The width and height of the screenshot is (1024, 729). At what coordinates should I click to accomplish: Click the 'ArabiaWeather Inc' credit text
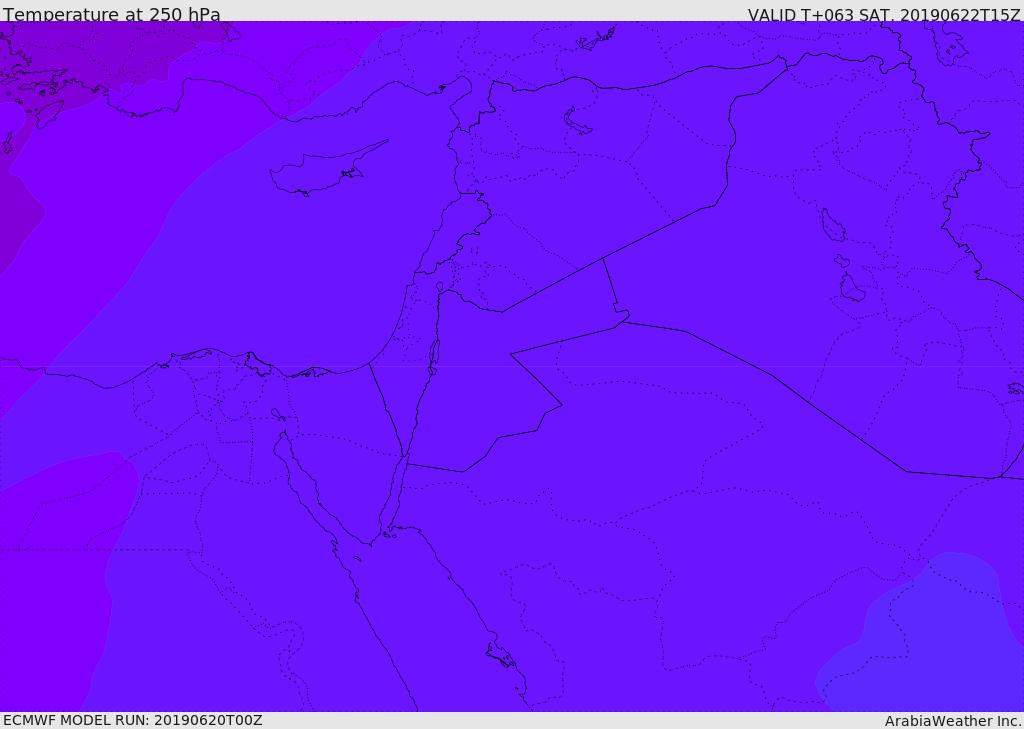953,721
